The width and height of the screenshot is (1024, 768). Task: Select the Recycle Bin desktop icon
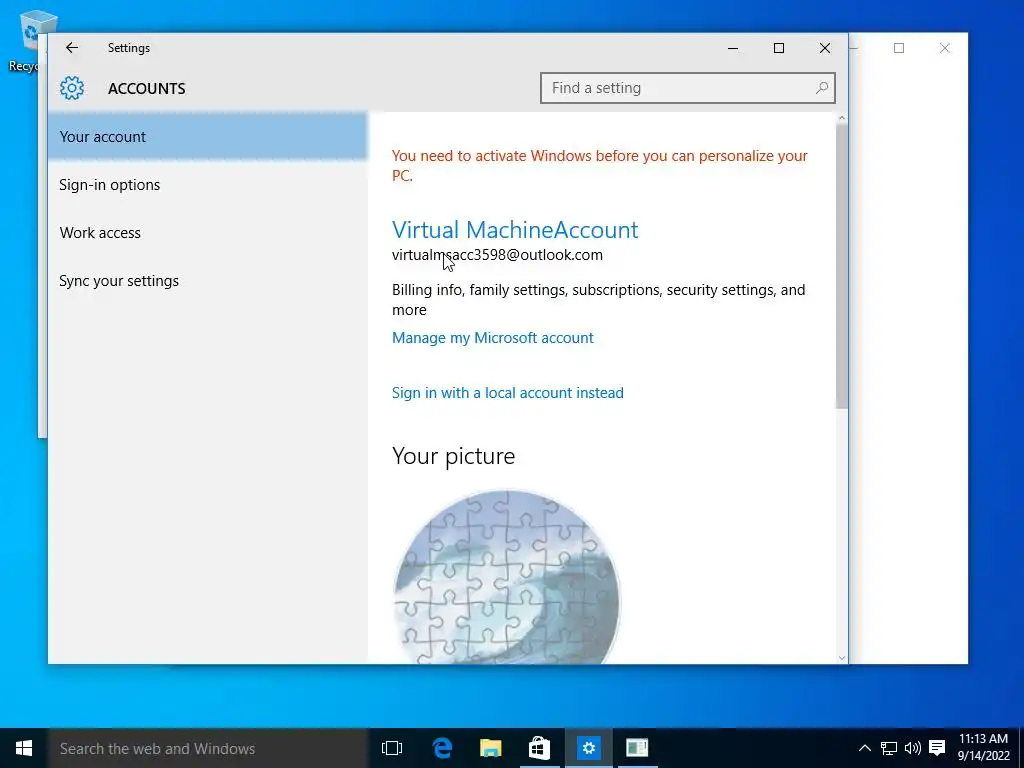pyautogui.click(x=27, y=40)
